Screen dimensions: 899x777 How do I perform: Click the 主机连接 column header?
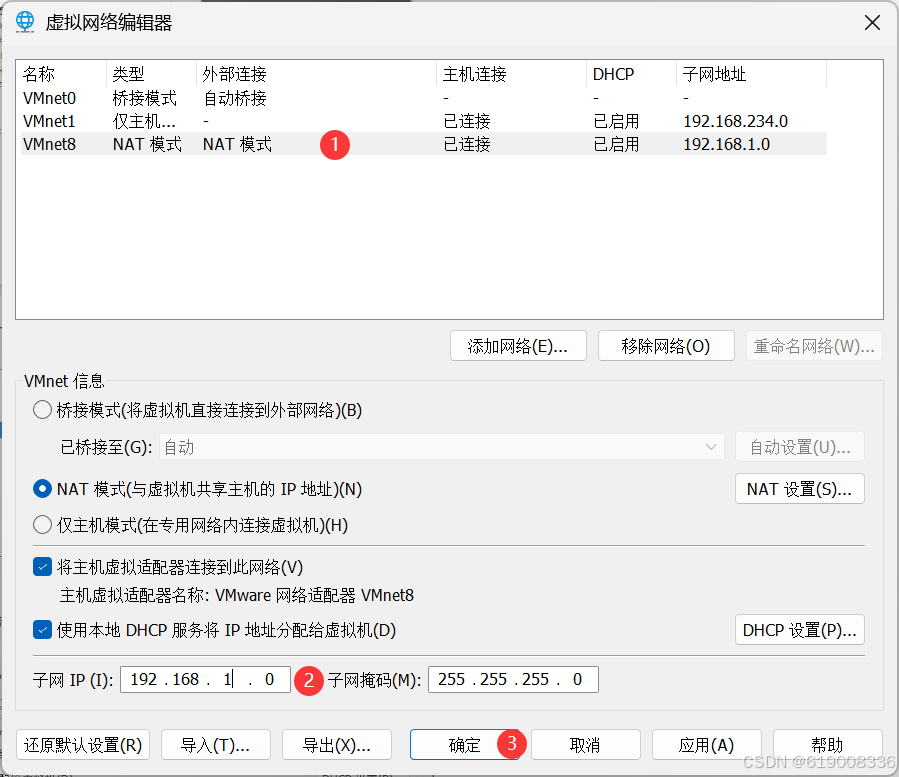[511, 74]
